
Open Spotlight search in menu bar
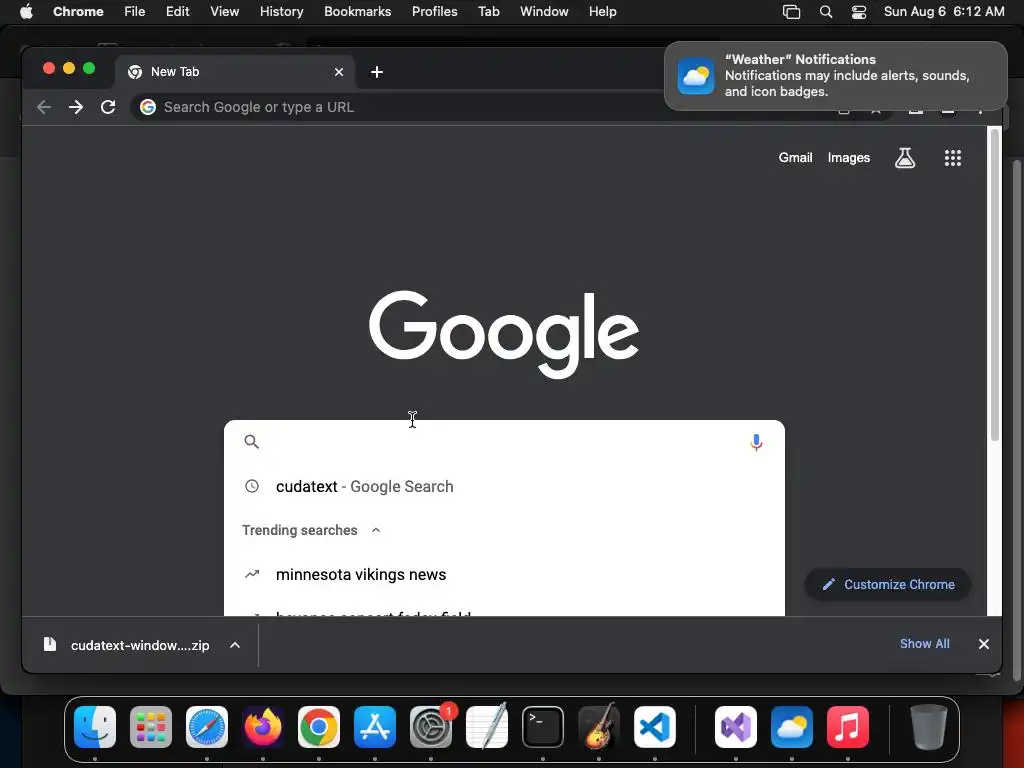coord(826,12)
